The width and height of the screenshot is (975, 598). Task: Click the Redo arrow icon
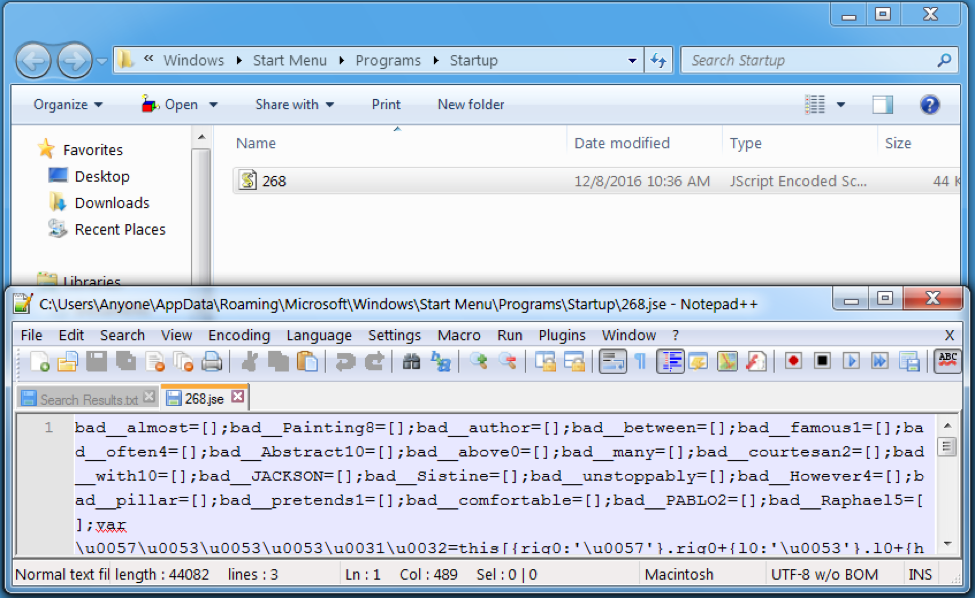pos(374,361)
